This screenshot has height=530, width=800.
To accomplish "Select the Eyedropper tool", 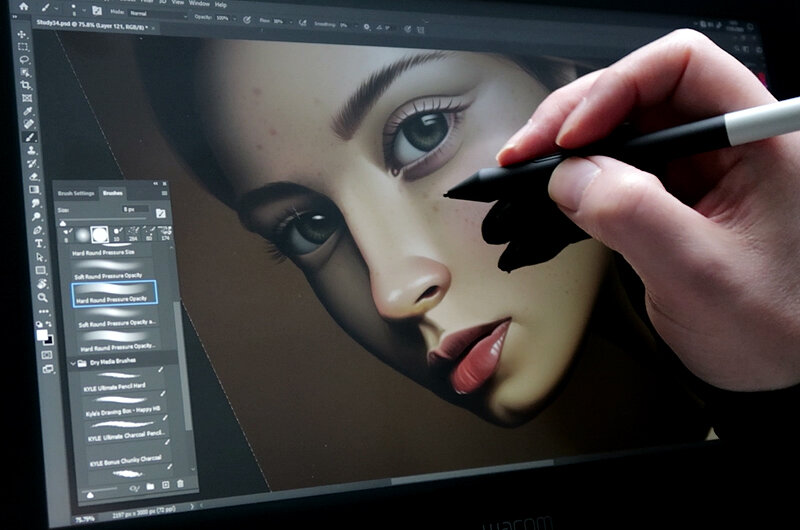I will coord(28,111).
